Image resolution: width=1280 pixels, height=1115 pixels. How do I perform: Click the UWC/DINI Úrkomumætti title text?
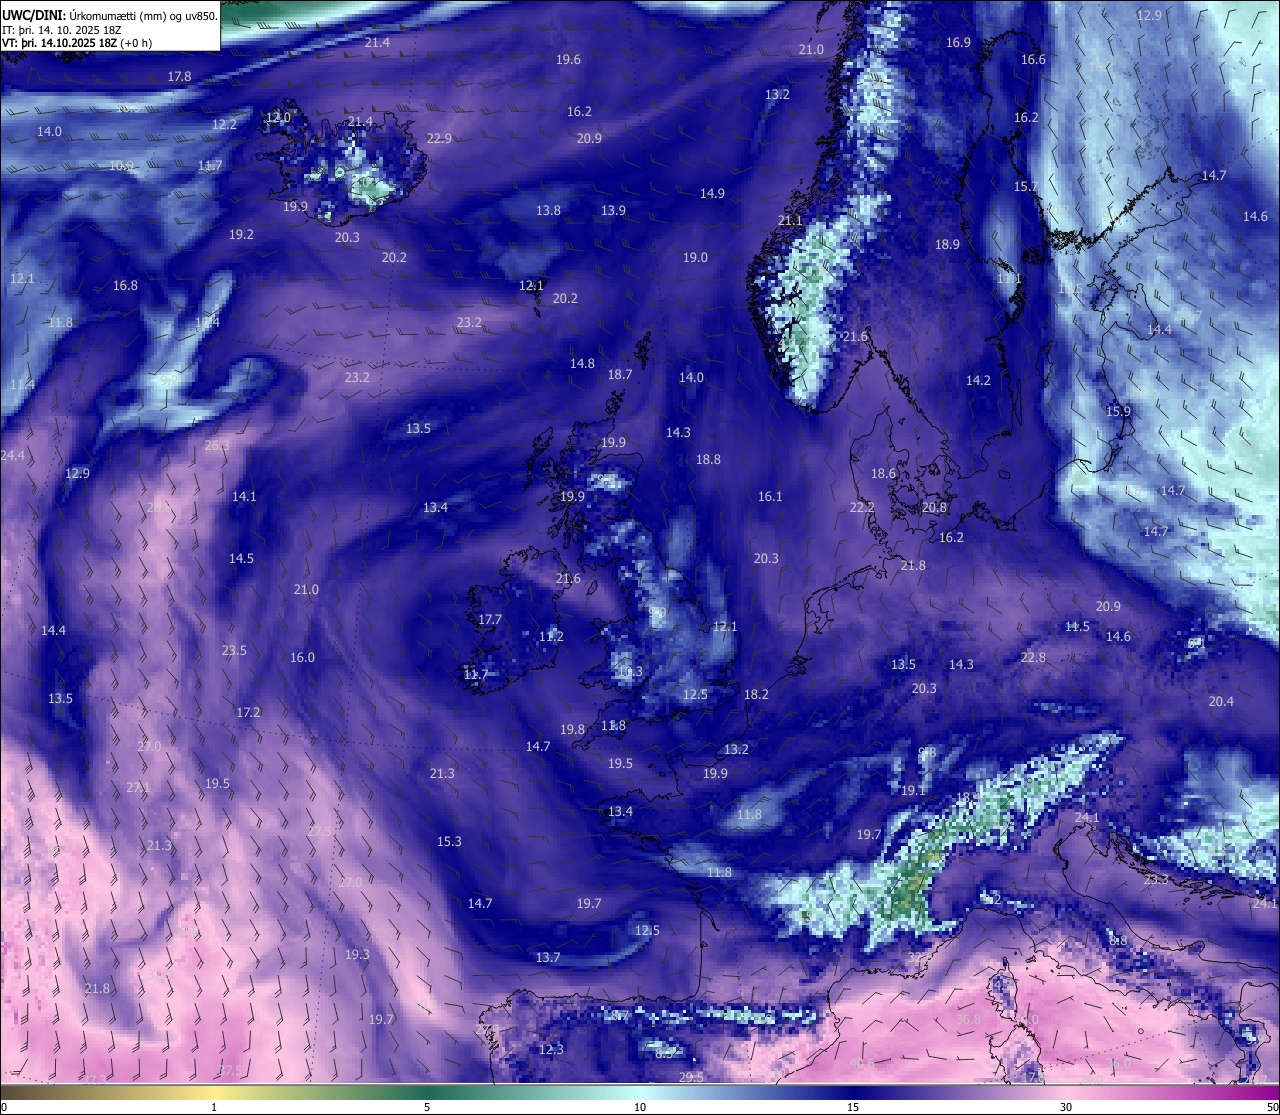(110, 15)
